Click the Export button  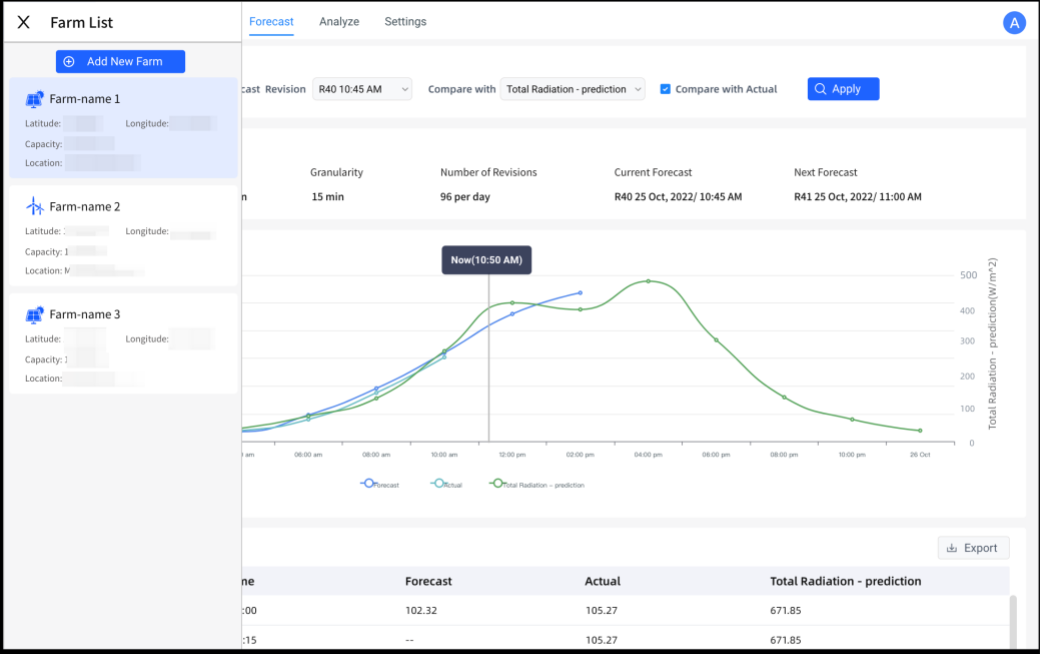[x=973, y=548]
